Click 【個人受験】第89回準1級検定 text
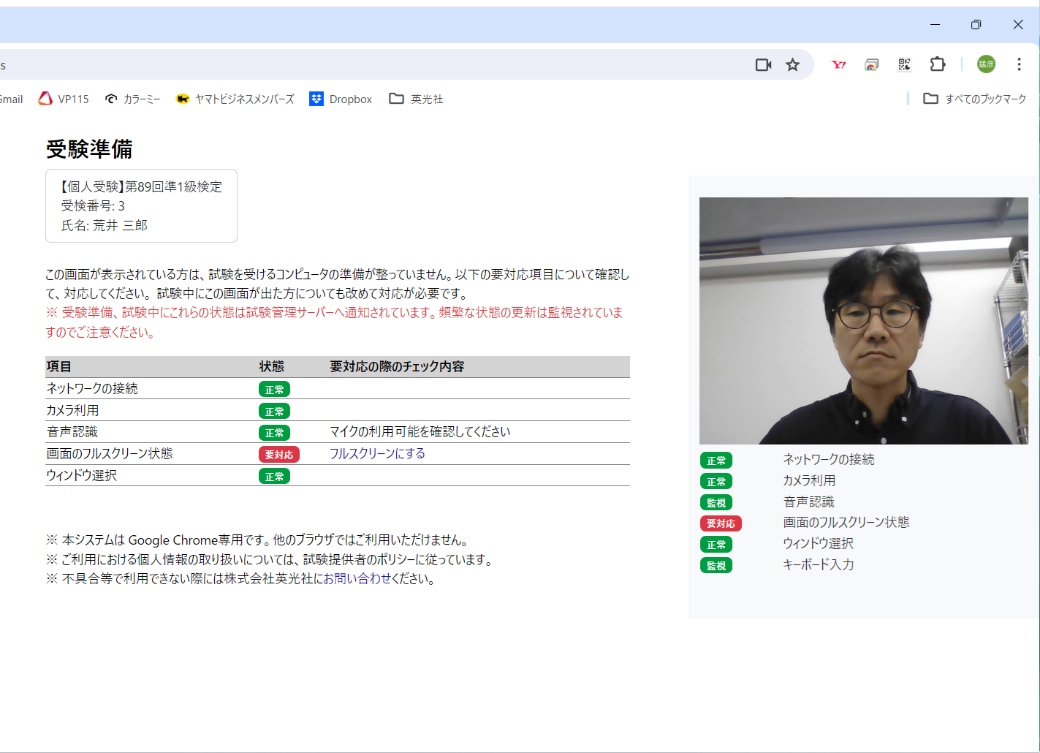Image resolution: width=1040 pixels, height=753 pixels. [x=141, y=186]
